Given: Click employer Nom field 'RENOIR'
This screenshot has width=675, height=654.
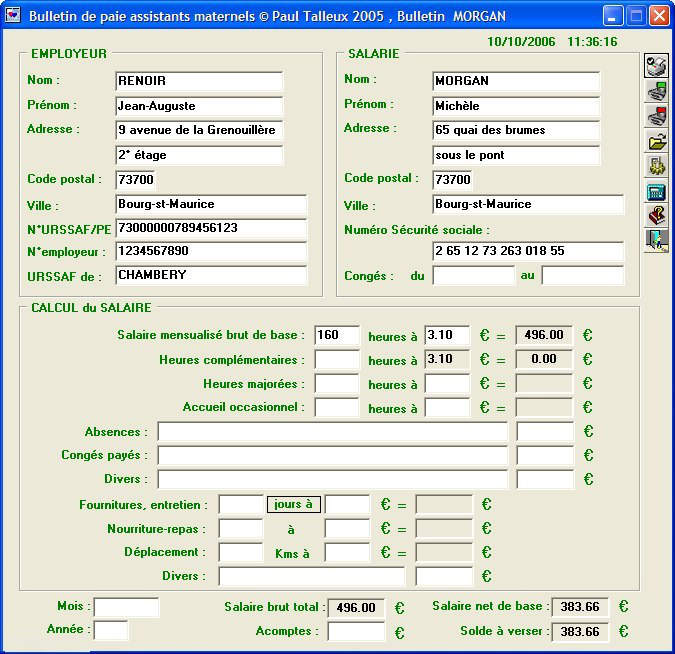Looking at the screenshot, I should [199, 81].
